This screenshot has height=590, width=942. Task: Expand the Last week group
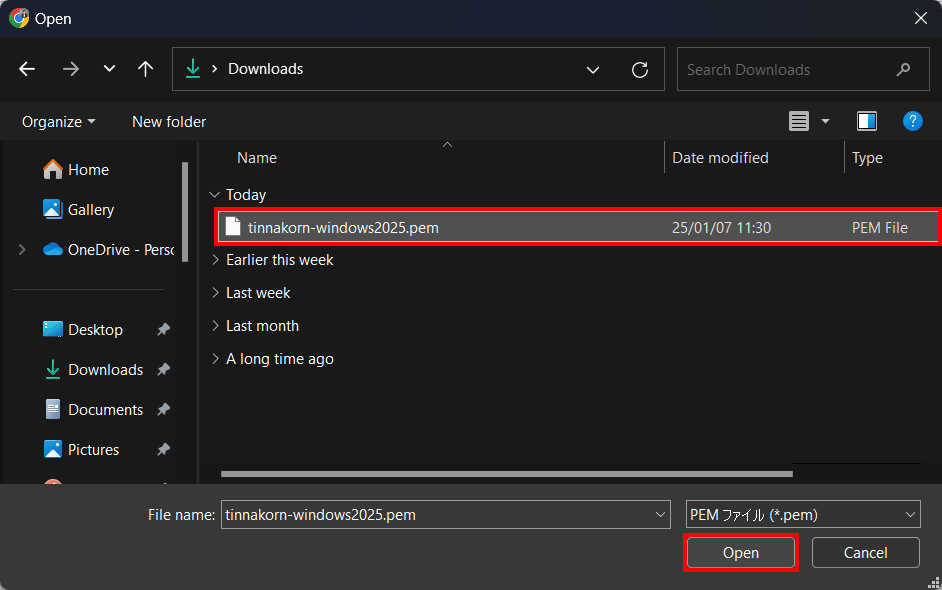pos(215,293)
